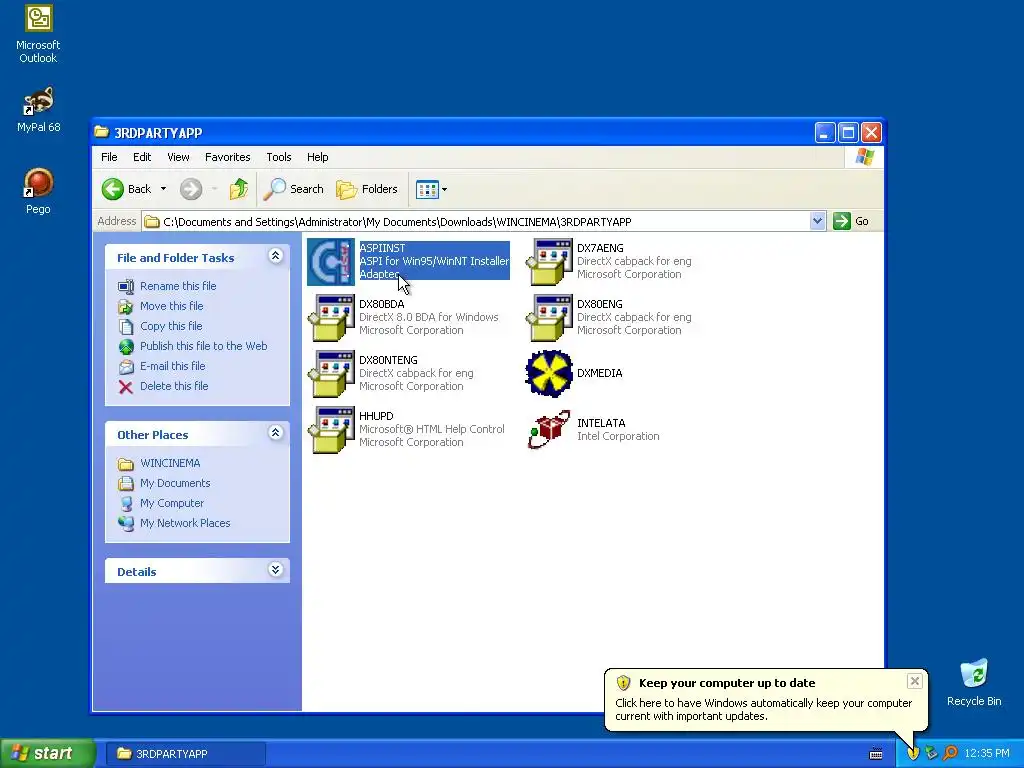Click the ASPIINST file name text
The height and width of the screenshot is (768, 1024).
382,248
